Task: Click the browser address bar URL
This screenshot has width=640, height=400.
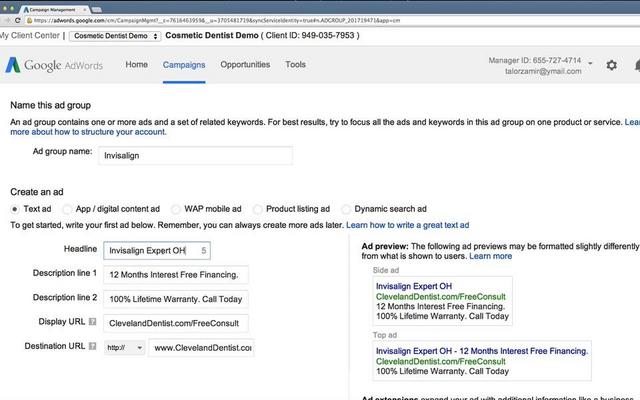Action: [217, 20]
